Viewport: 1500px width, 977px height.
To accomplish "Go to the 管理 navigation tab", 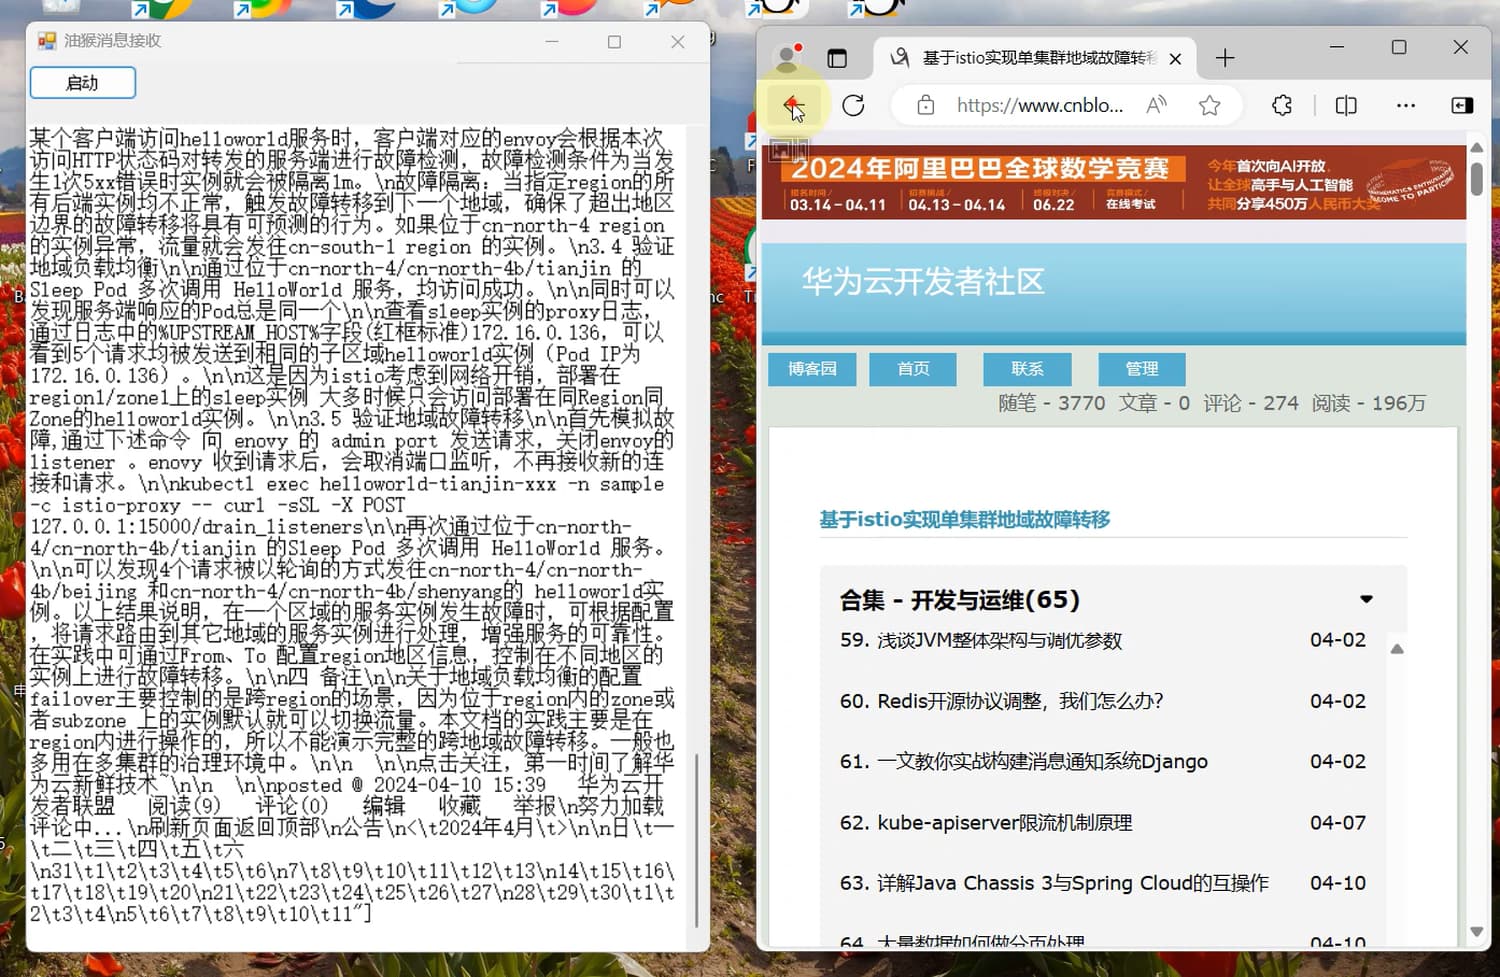I will pyautogui.click(x=1141, y=369).
